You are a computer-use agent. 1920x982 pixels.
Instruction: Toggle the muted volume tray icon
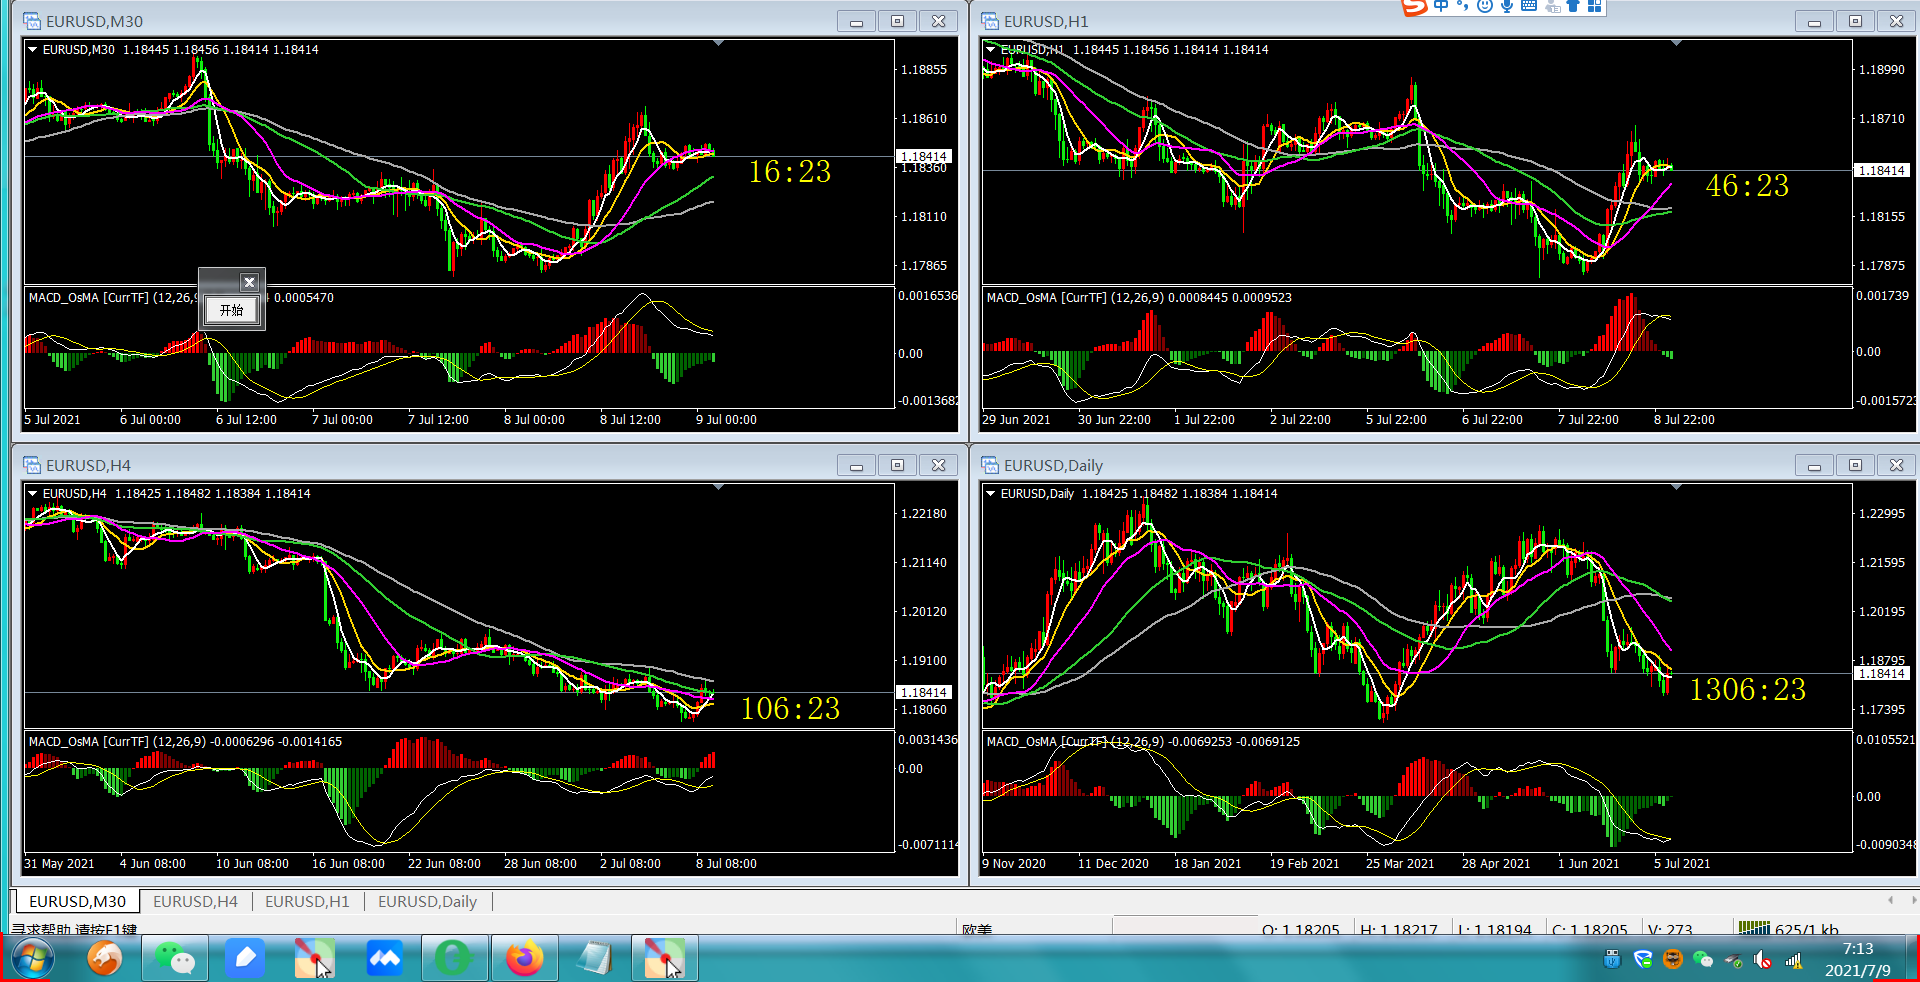pos(1763,960)
